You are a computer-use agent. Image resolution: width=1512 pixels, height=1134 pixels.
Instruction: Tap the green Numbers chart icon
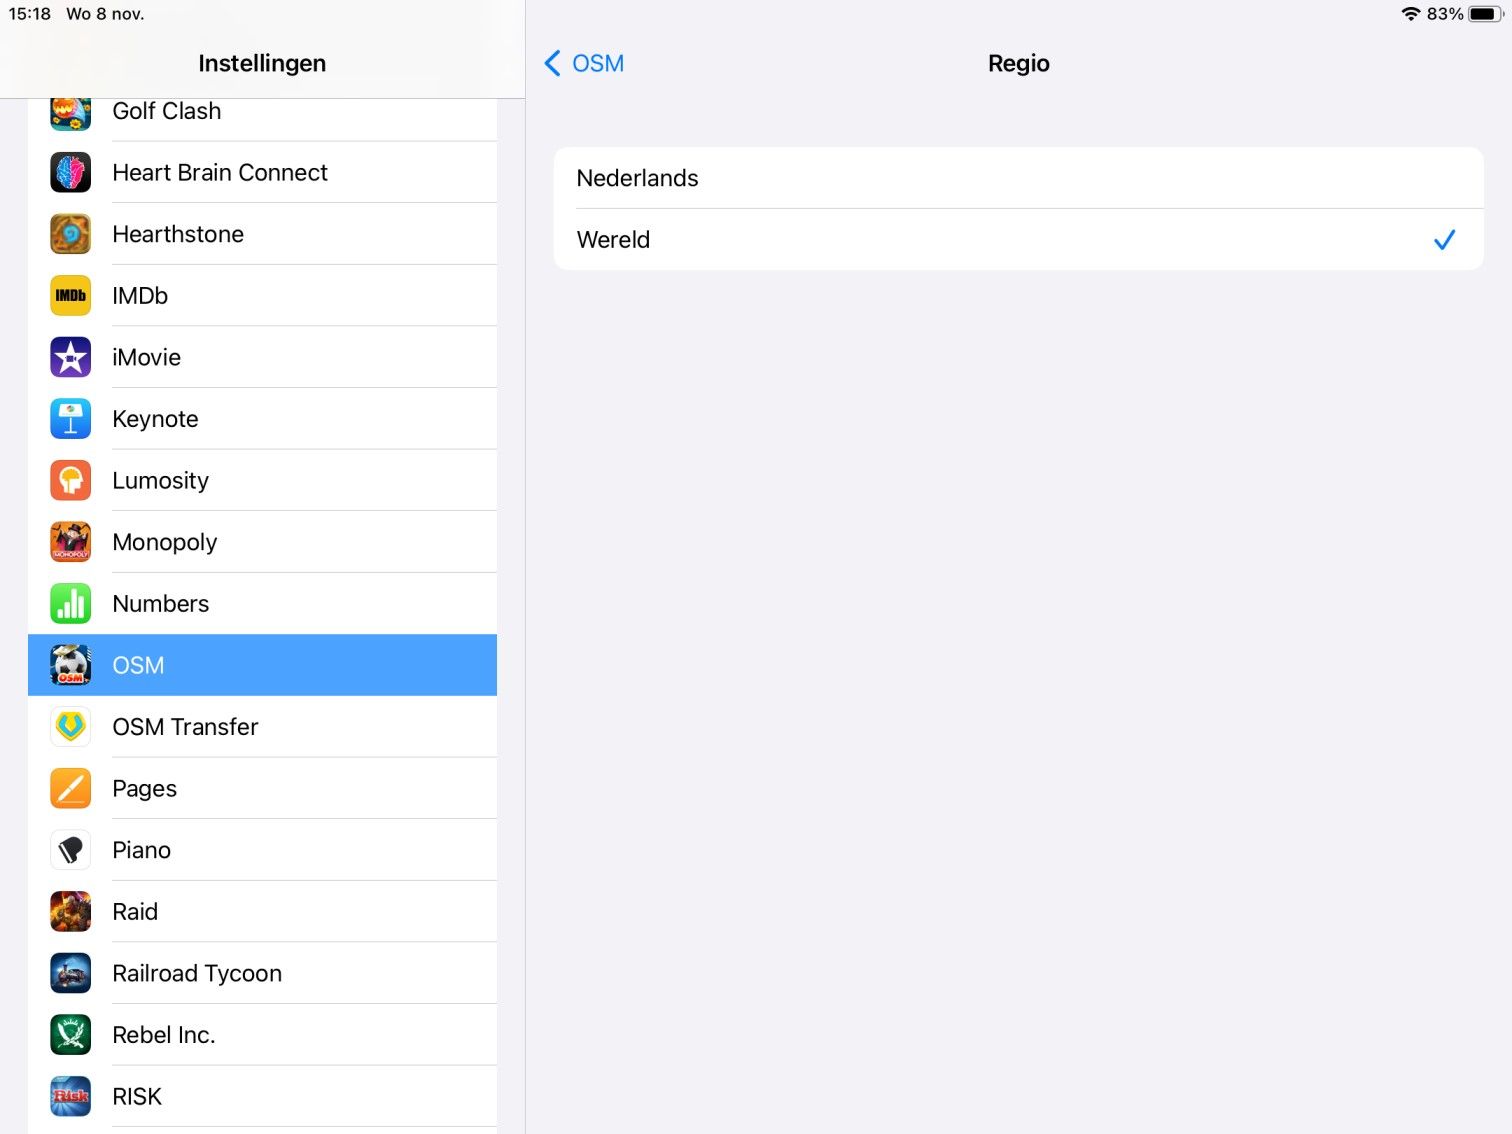click(x=71, y=604)
